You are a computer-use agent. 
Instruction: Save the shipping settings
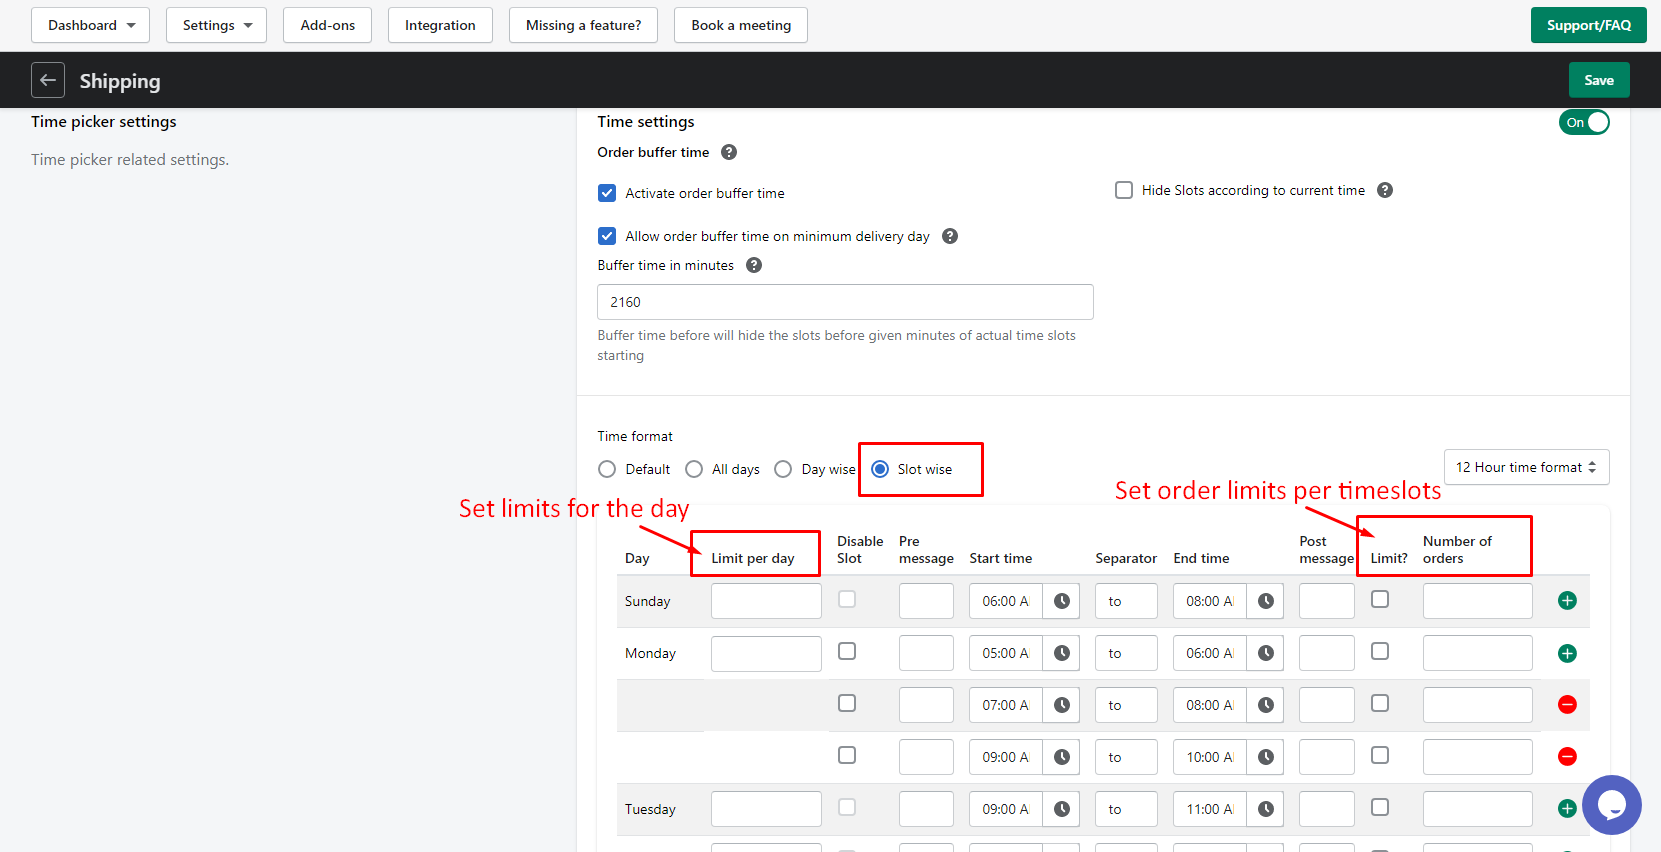(x=1599, y=80)
